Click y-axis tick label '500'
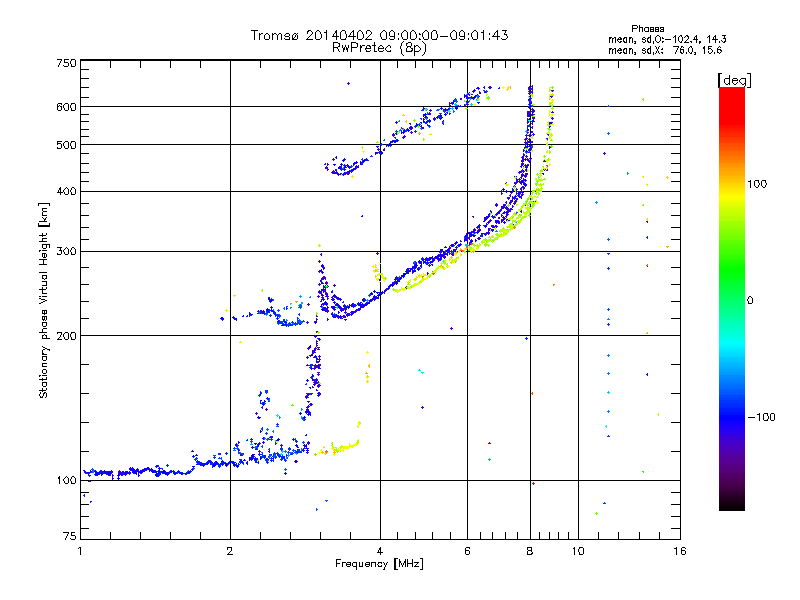The height and width of the screenshot is (600, 800). [x=67, y=145]
